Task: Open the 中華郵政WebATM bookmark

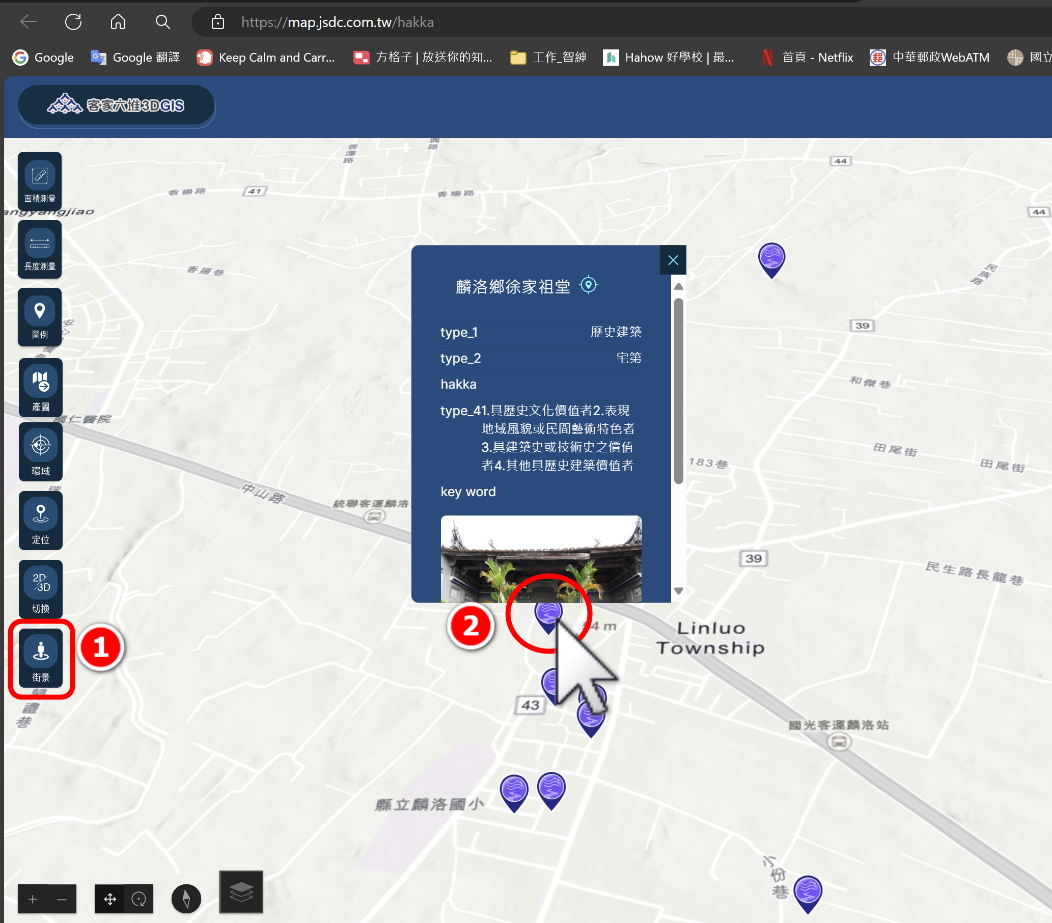Action: click(930, 58)
